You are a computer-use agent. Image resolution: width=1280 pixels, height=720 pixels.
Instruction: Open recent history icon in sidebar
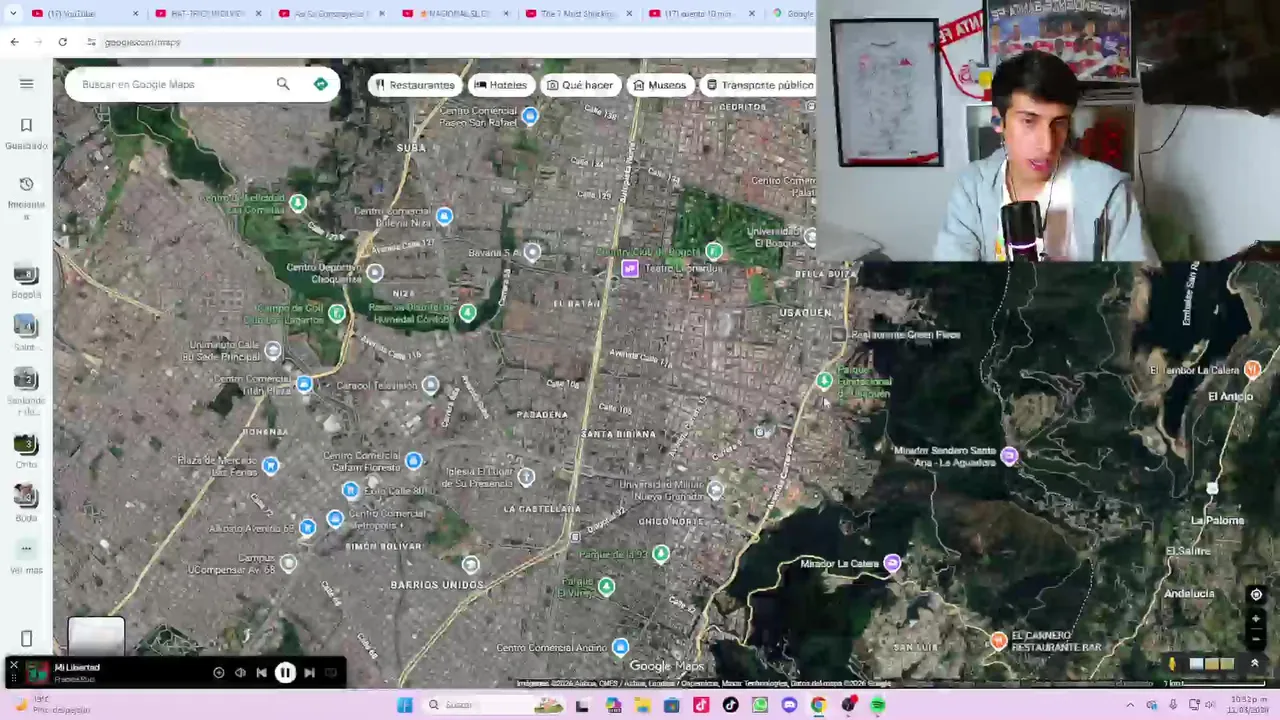(27, 184)
